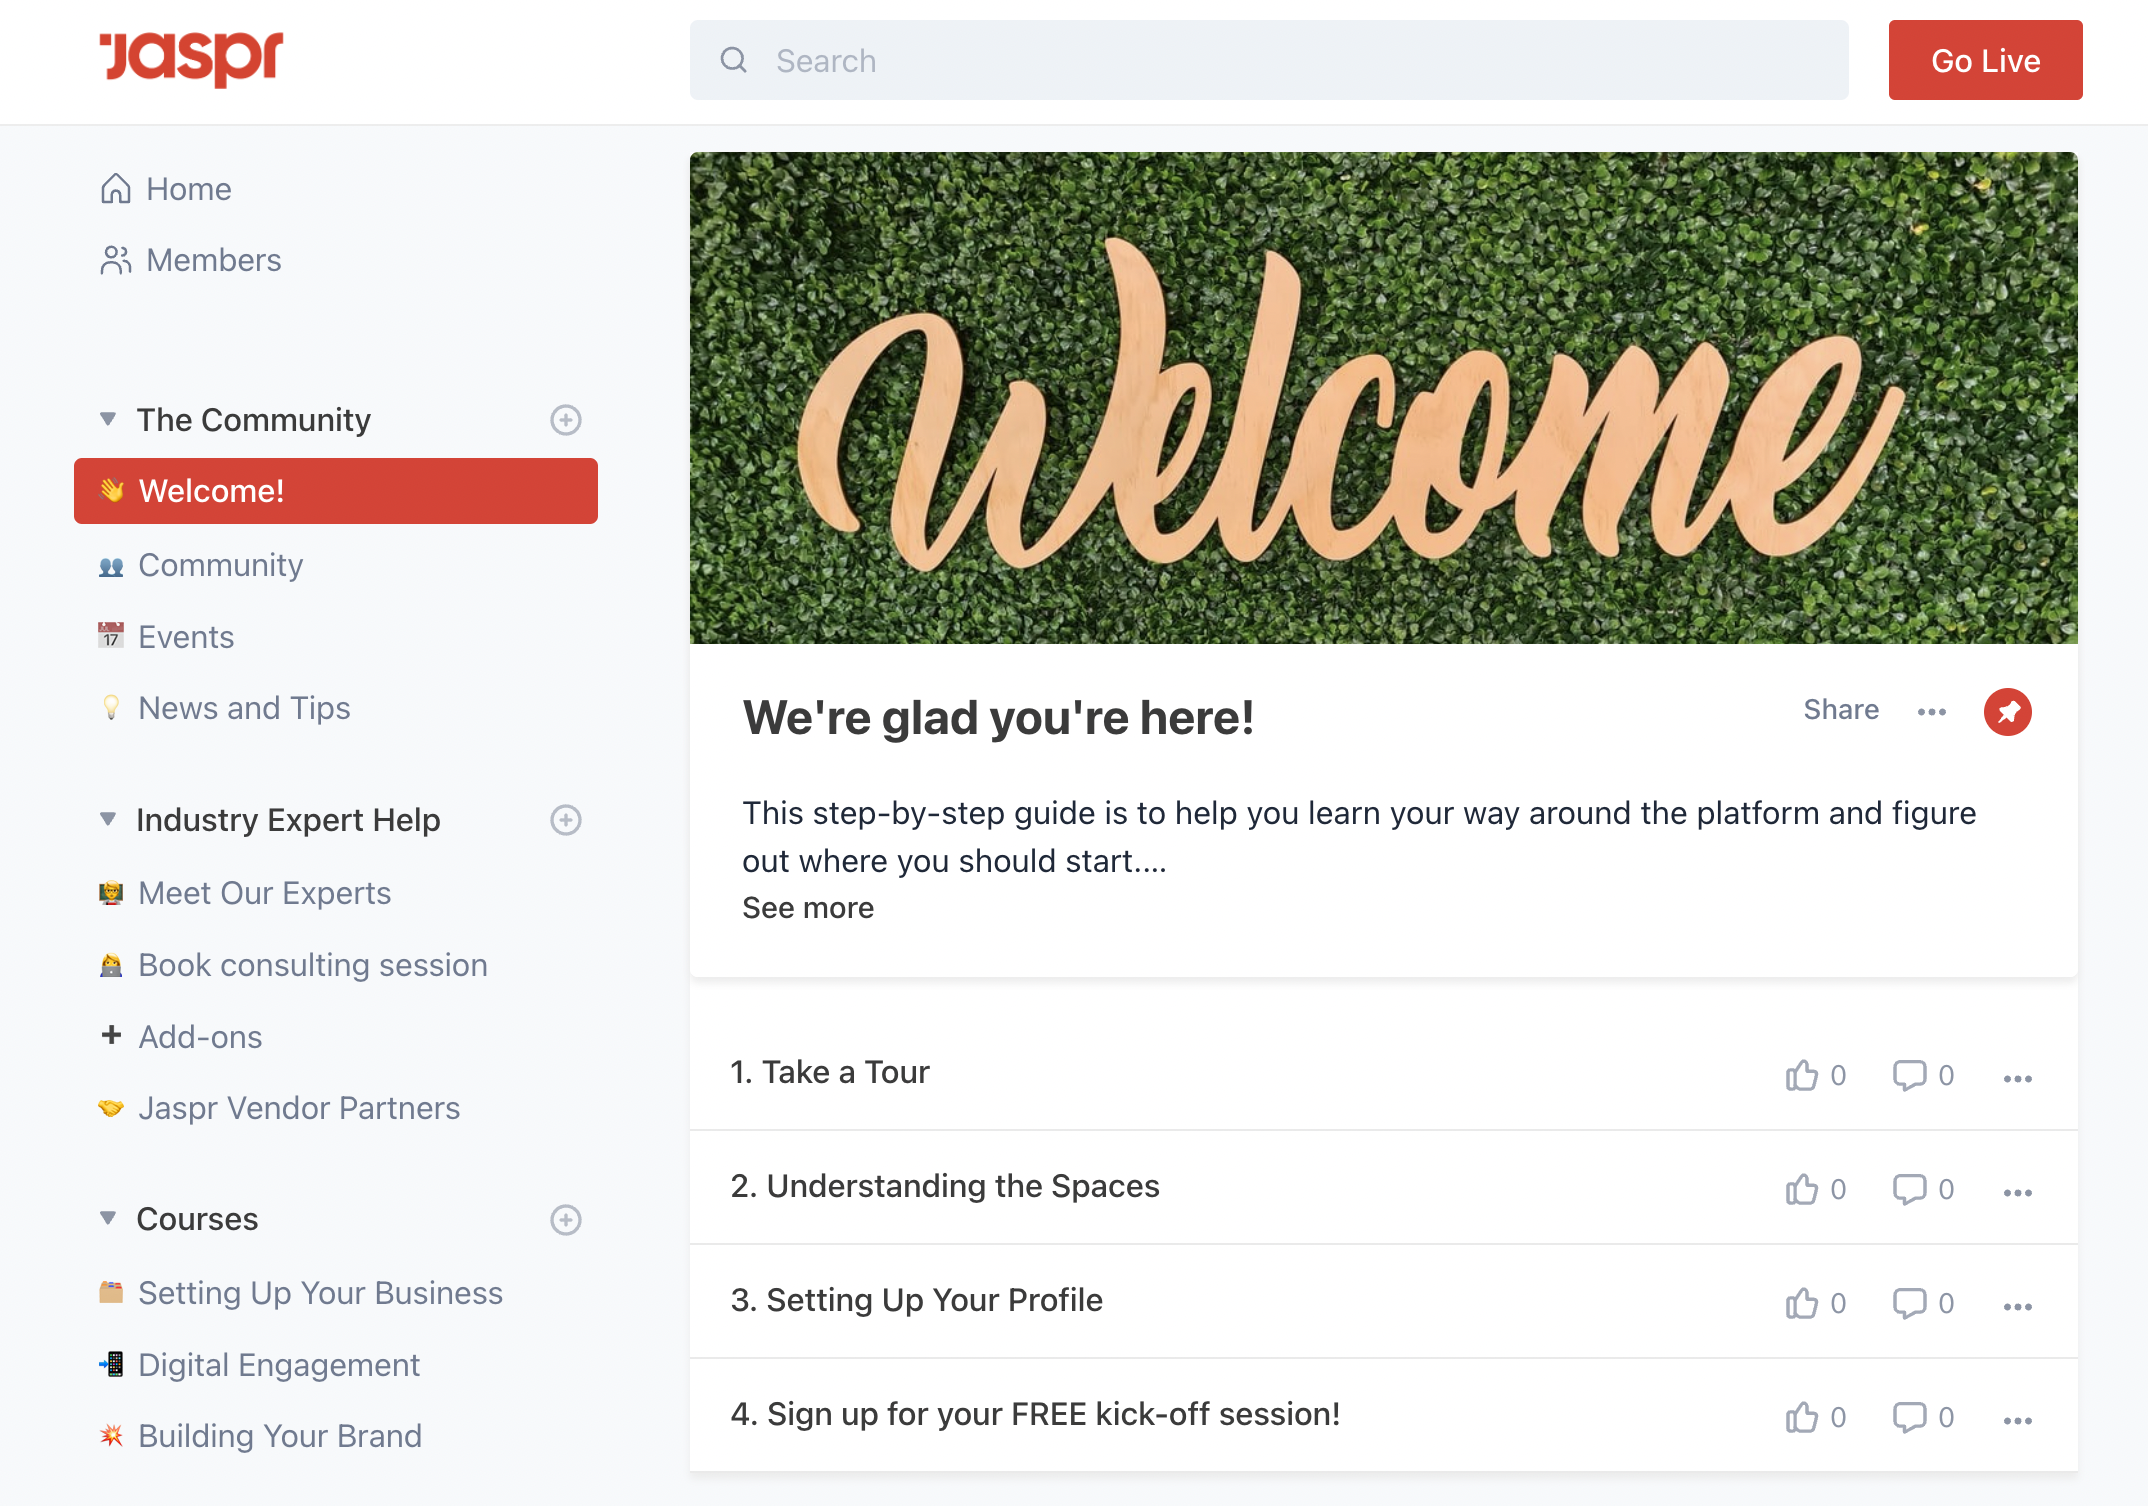This screenshot has width=2148, height=1506.
Task: Collapse The Community section
Action: coord(108,419)
